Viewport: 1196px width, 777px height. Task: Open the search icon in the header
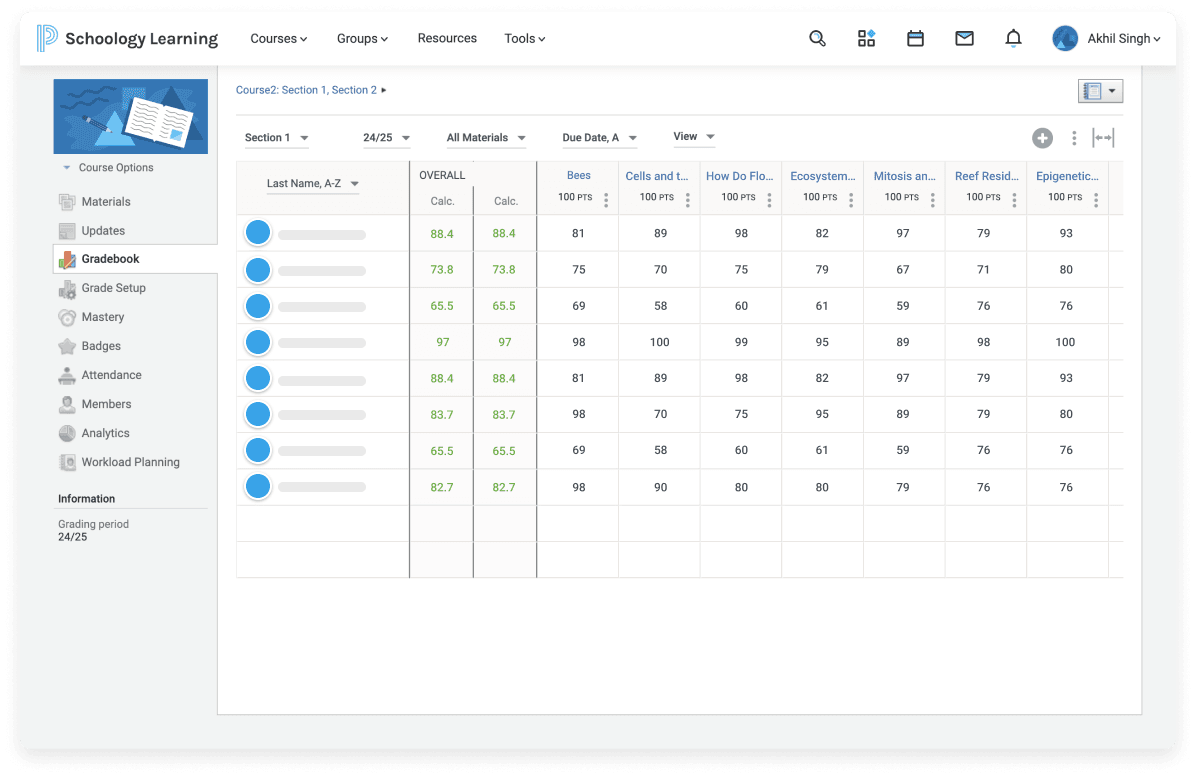pos(817,37)
